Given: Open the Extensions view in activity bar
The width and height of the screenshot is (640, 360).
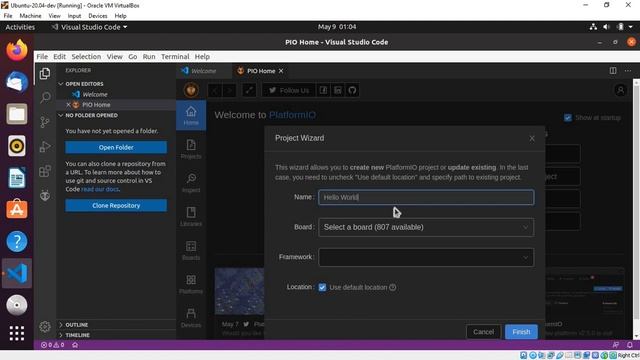Looking at the screenshot, I should point(45,171).
